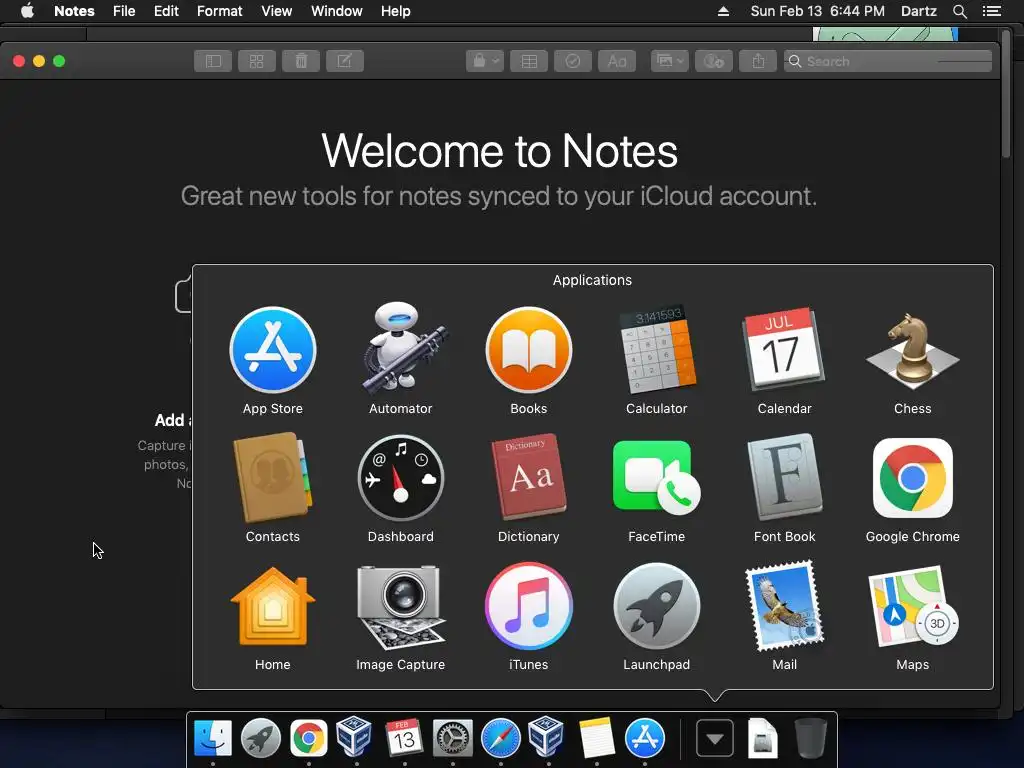
Task: Open the Calendar app with JUL 17 icon
Action: [x=784, y=349]
